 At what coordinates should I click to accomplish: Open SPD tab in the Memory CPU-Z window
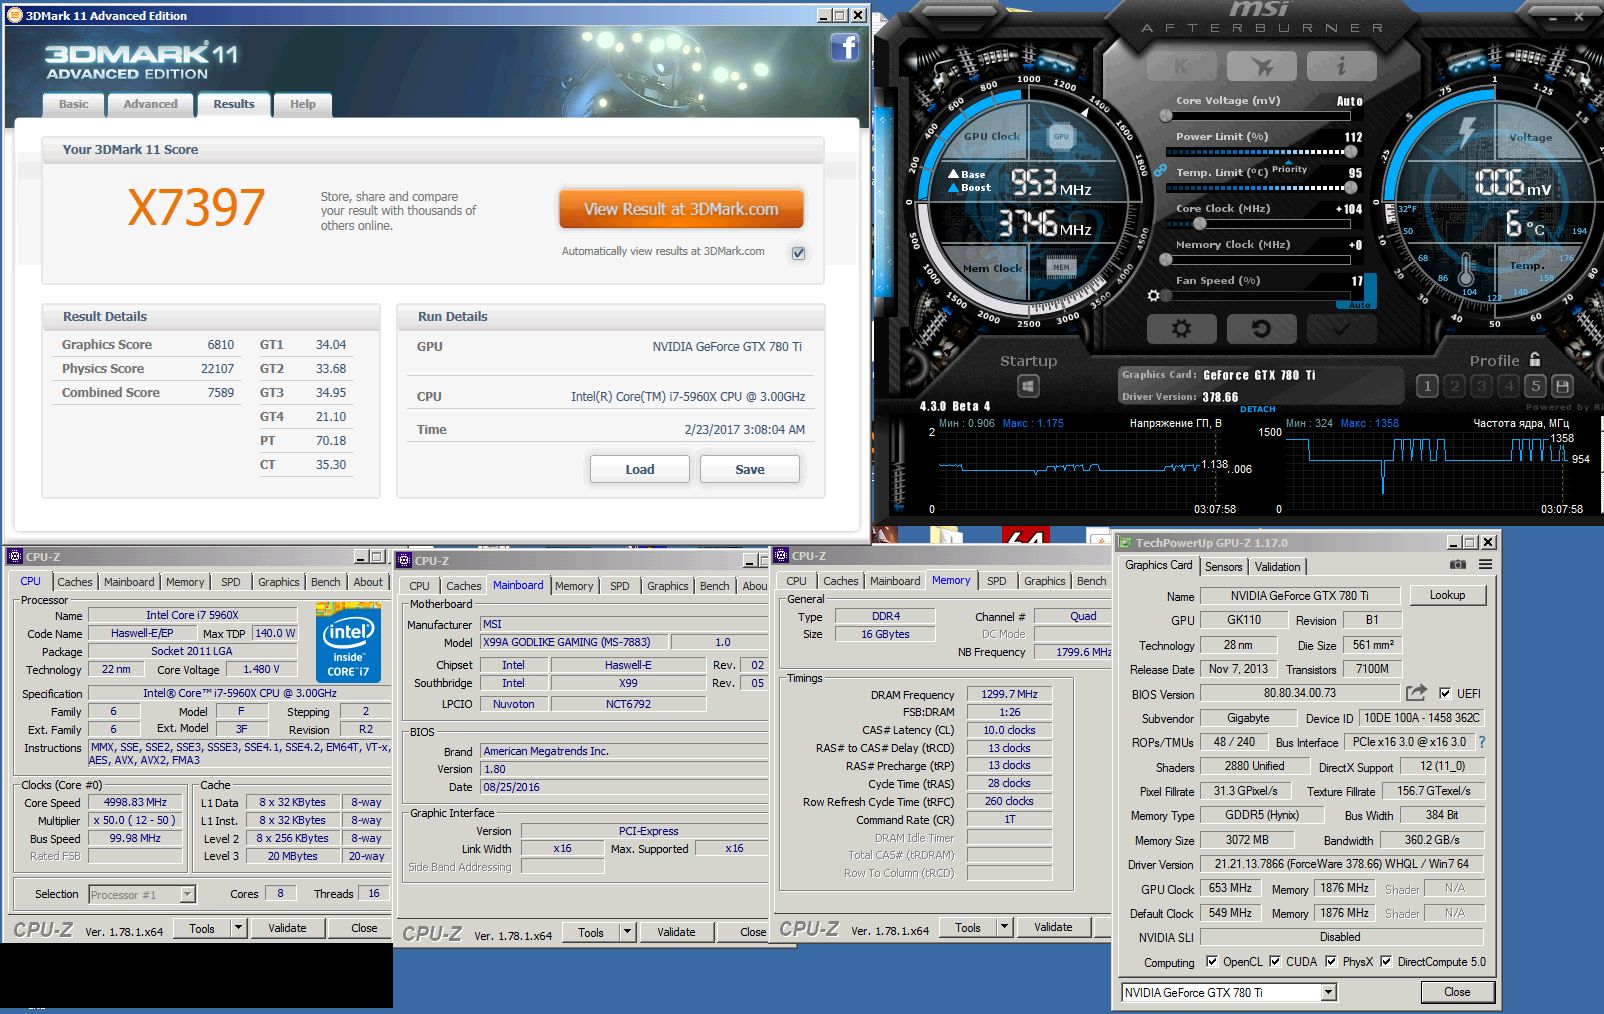(996, 581)
